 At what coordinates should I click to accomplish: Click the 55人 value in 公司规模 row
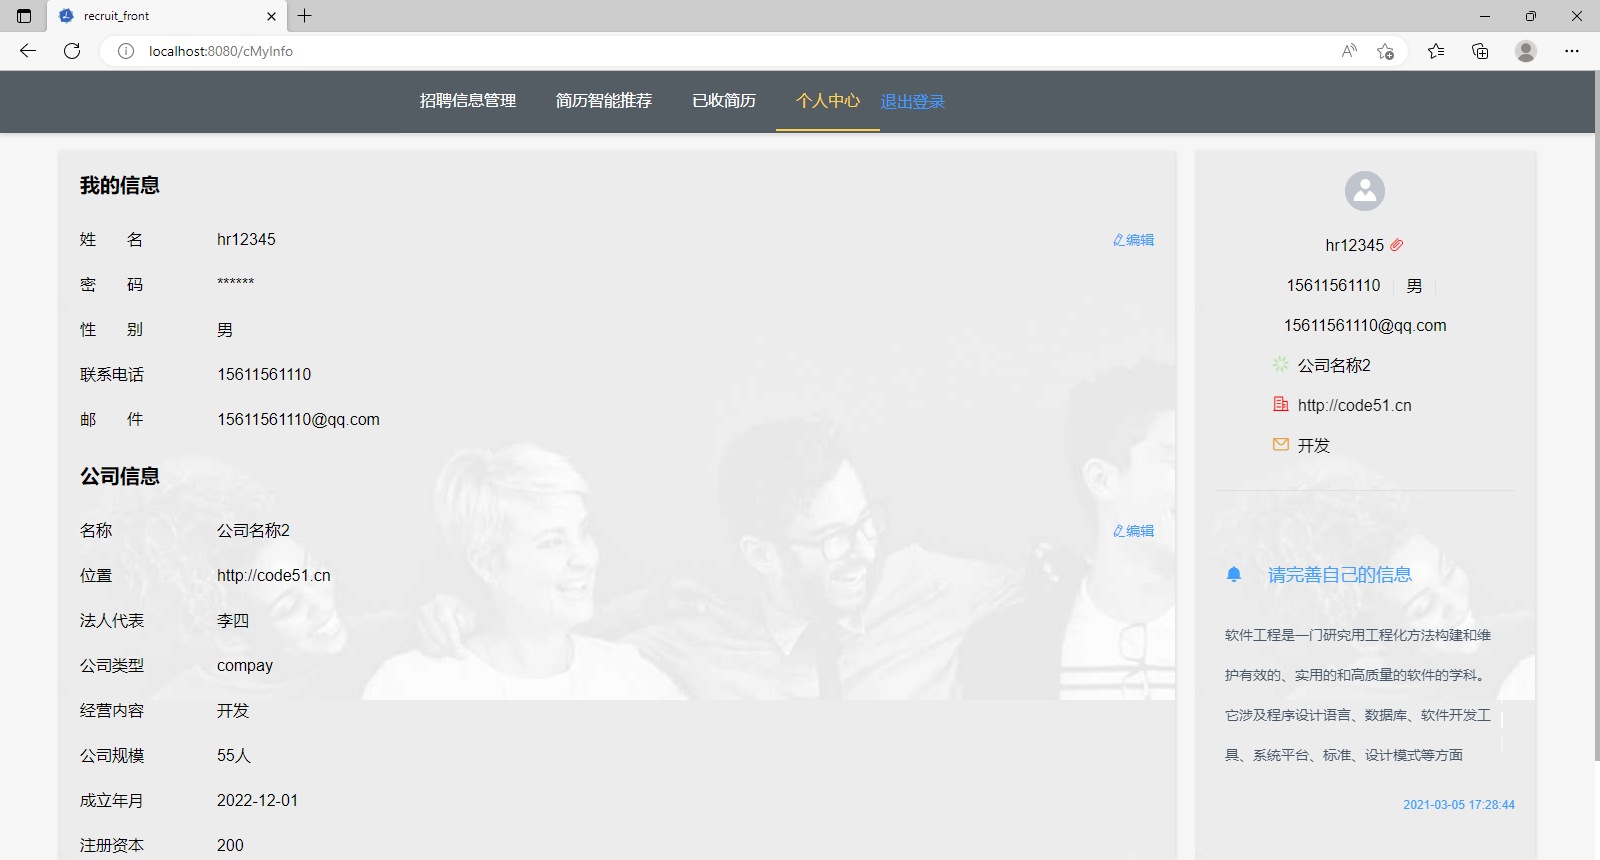click(234, 756)
